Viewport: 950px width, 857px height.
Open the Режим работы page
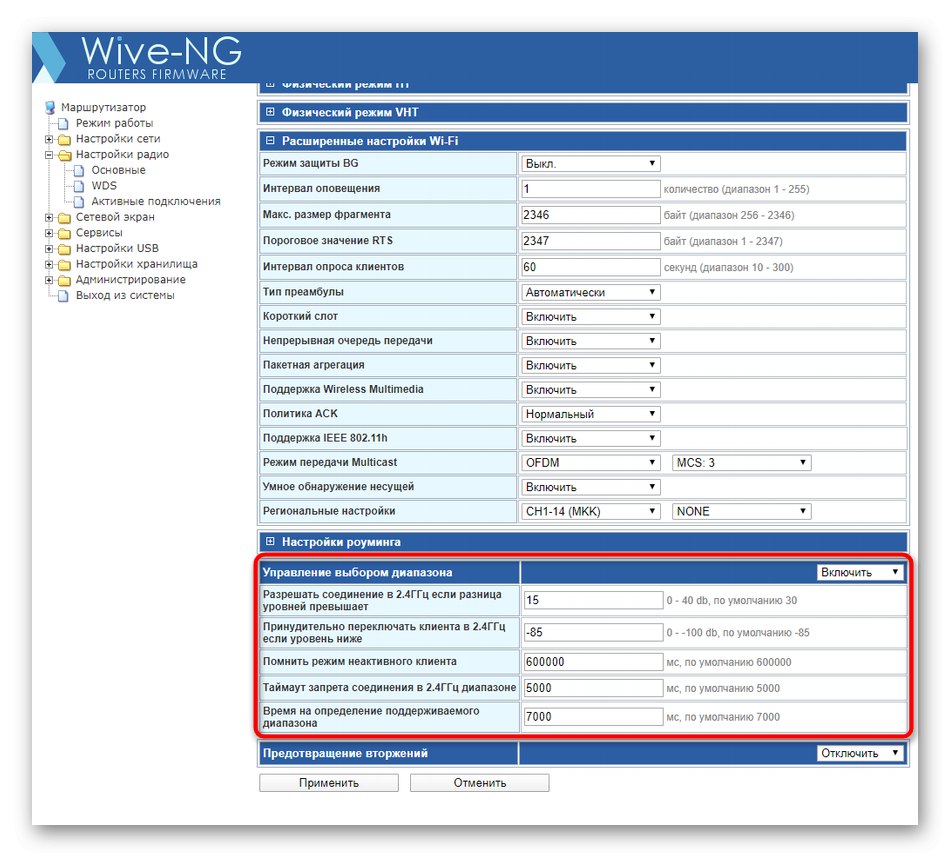coord(115,124)
